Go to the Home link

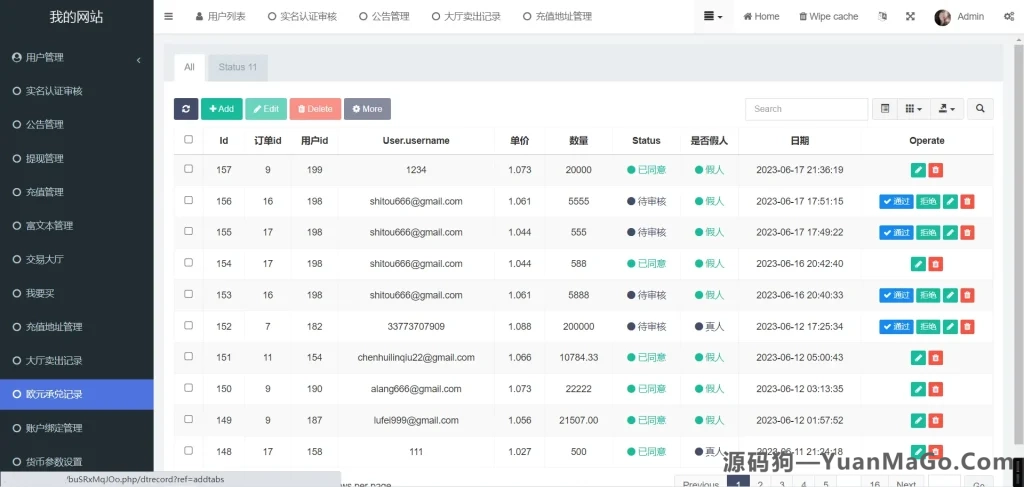761,16
